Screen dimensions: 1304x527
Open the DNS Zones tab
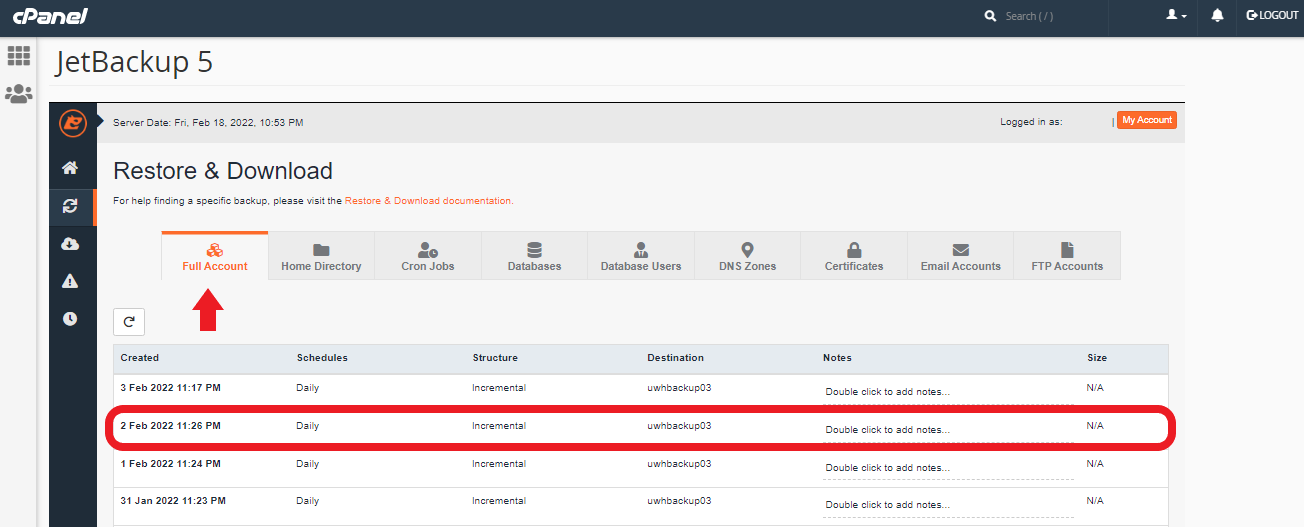click(x=747, y=256)
